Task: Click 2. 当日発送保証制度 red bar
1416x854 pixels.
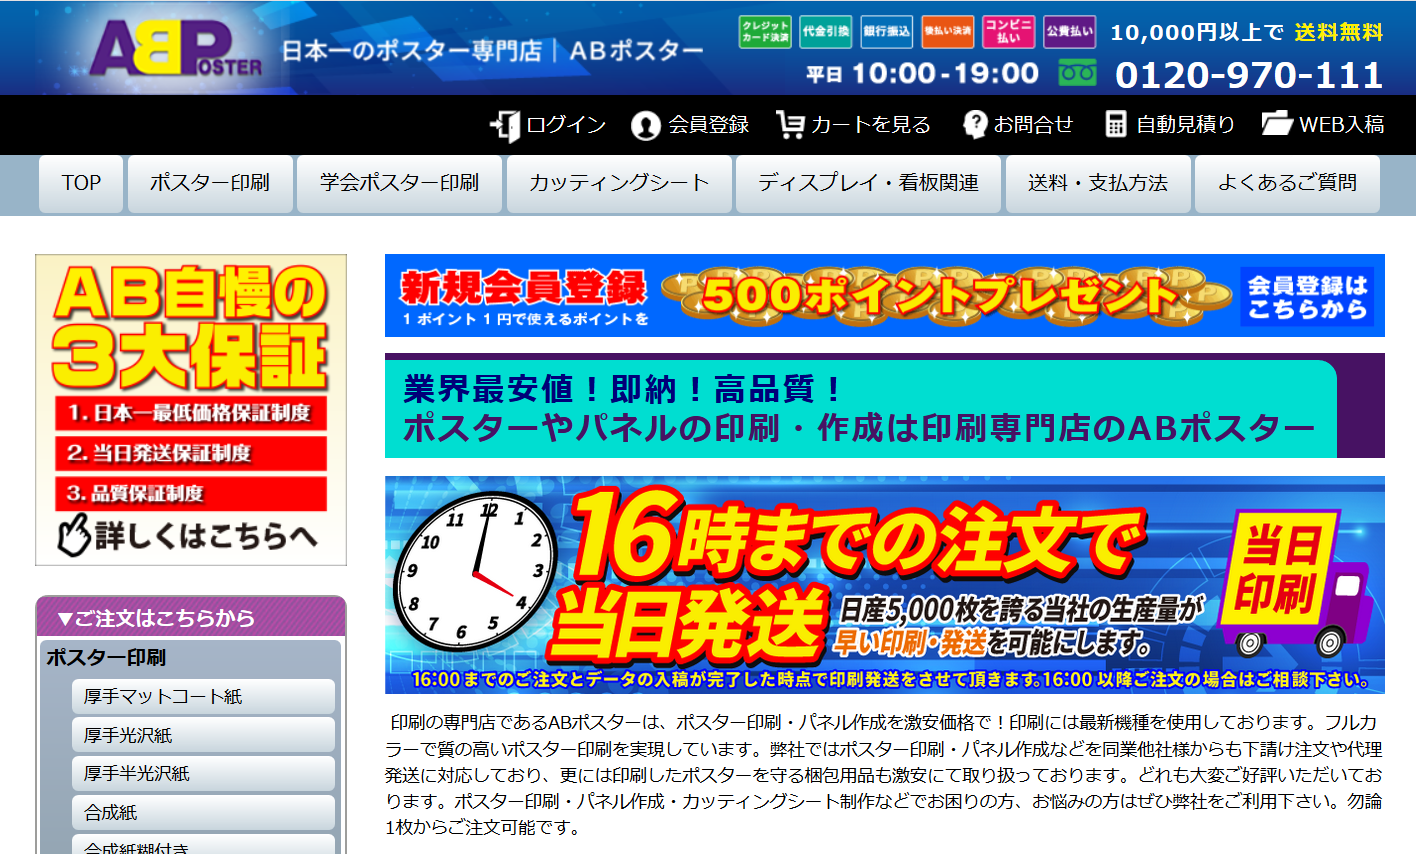Action: tap(190, 453)
